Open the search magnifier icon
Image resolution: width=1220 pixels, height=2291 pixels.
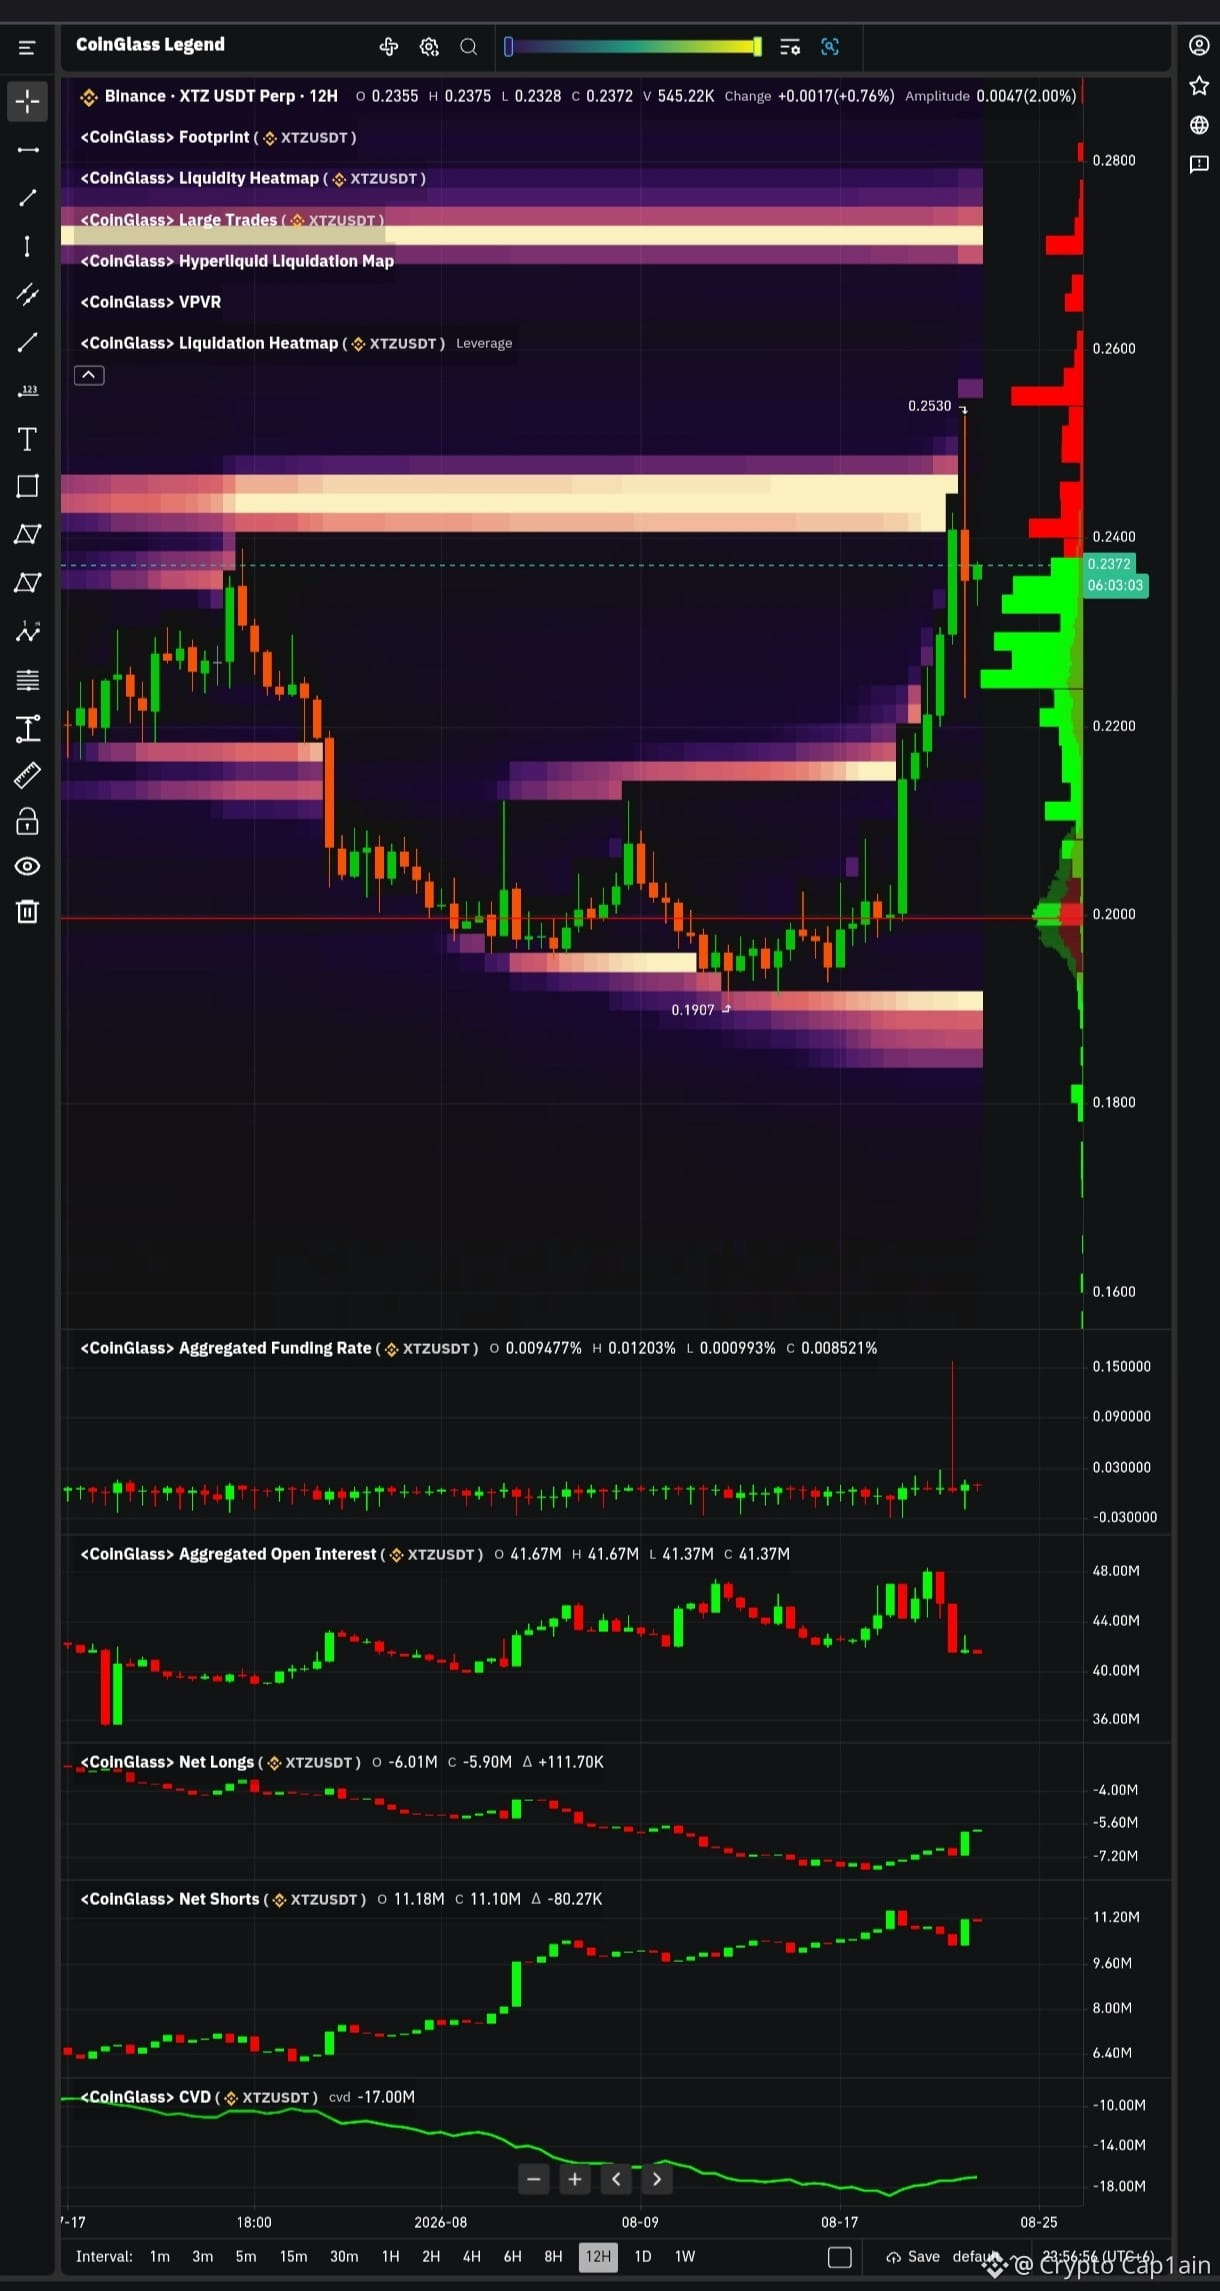468,47
